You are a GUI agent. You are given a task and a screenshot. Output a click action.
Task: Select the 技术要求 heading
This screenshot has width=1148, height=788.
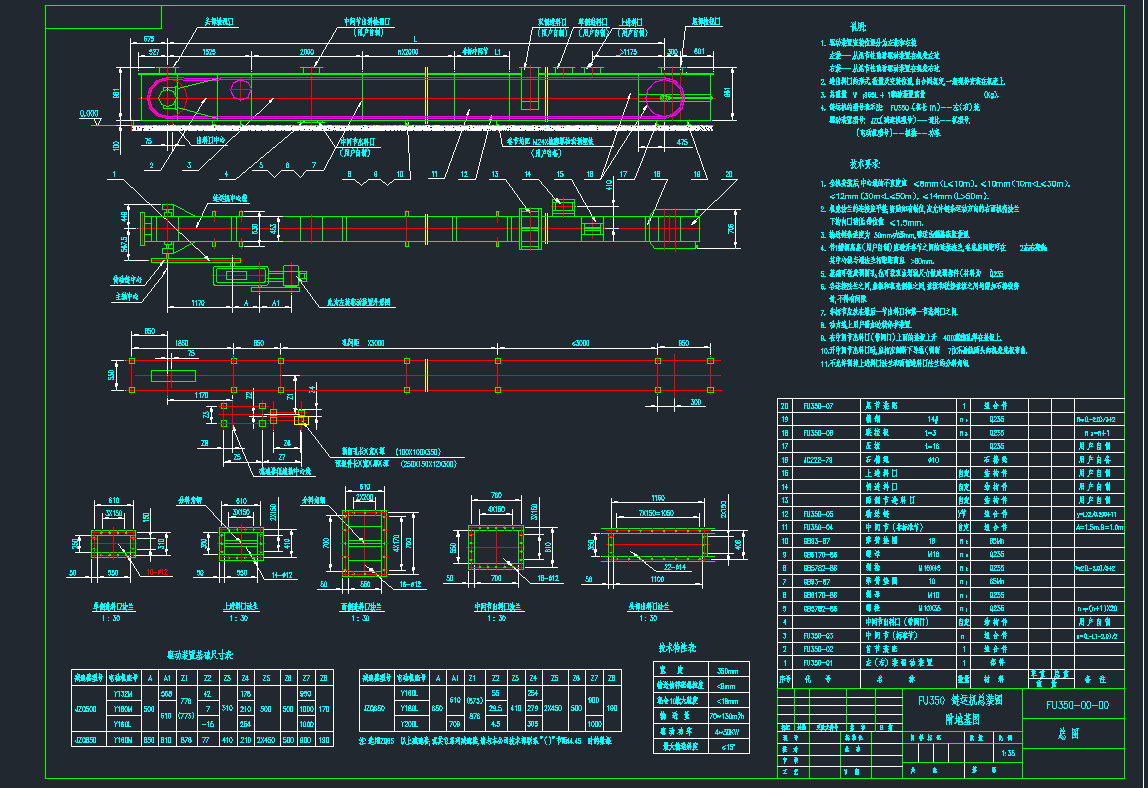865,164
